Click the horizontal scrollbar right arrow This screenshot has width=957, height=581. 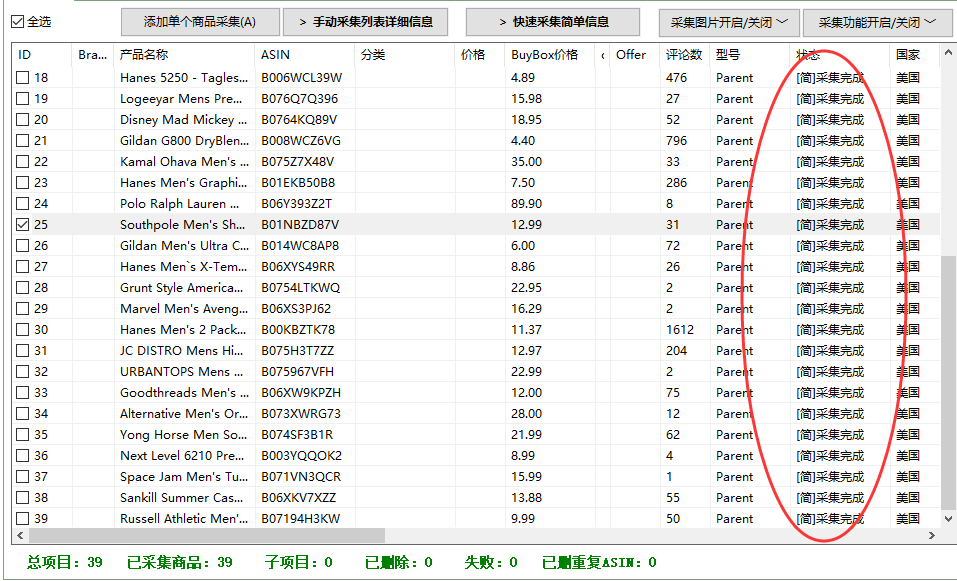(931, 535)
